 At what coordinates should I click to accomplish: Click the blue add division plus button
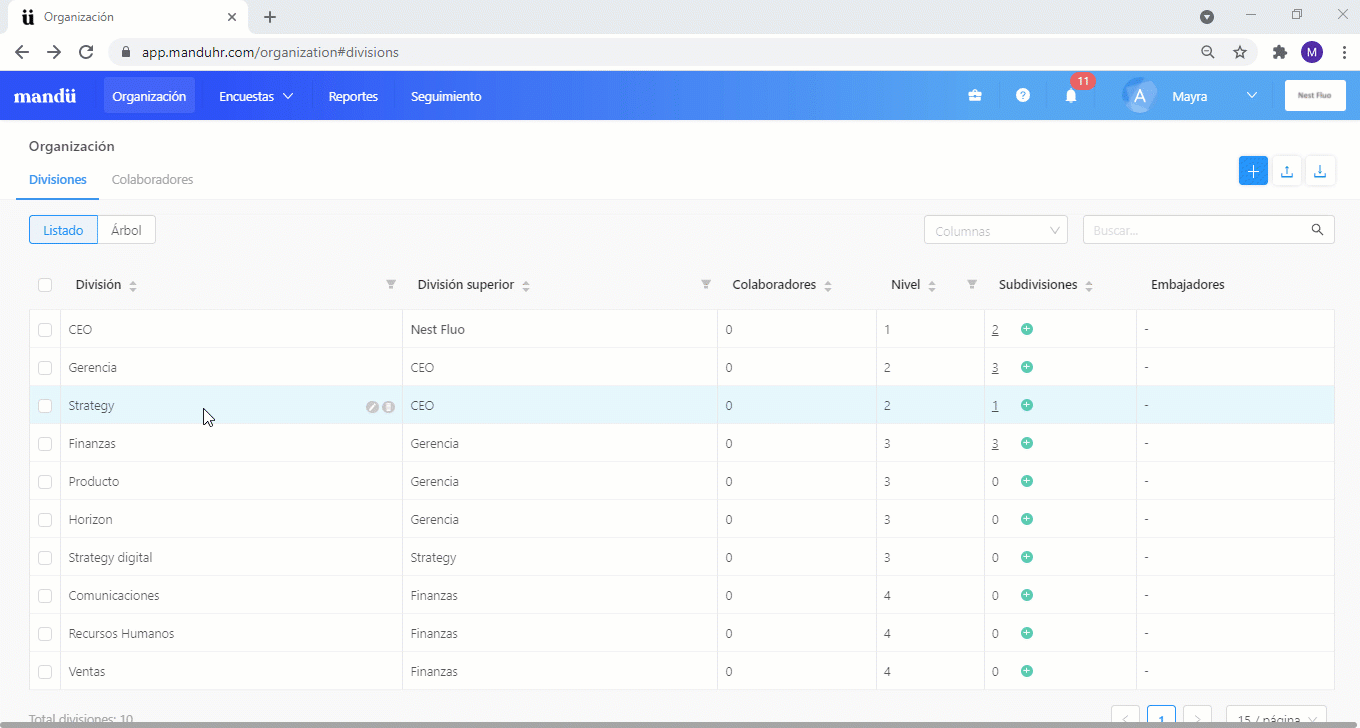click(x=1253, y=171)
